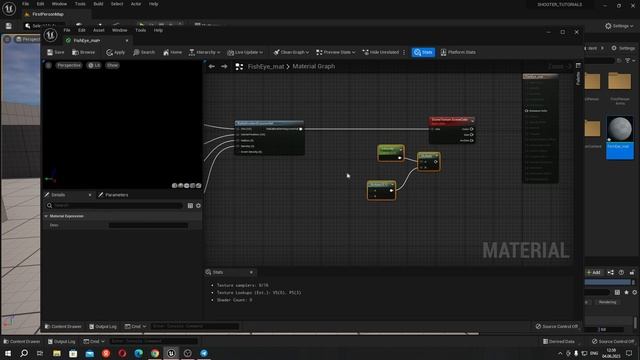Go forward in graph navigation history
This screenshot has height=360, width=640.
[224, 66]
